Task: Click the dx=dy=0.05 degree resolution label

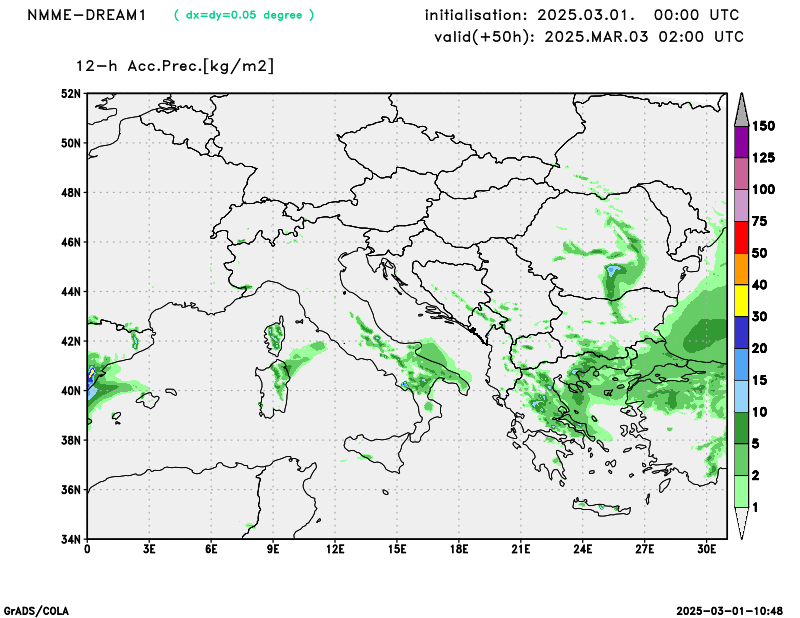Action: [244, 15]
